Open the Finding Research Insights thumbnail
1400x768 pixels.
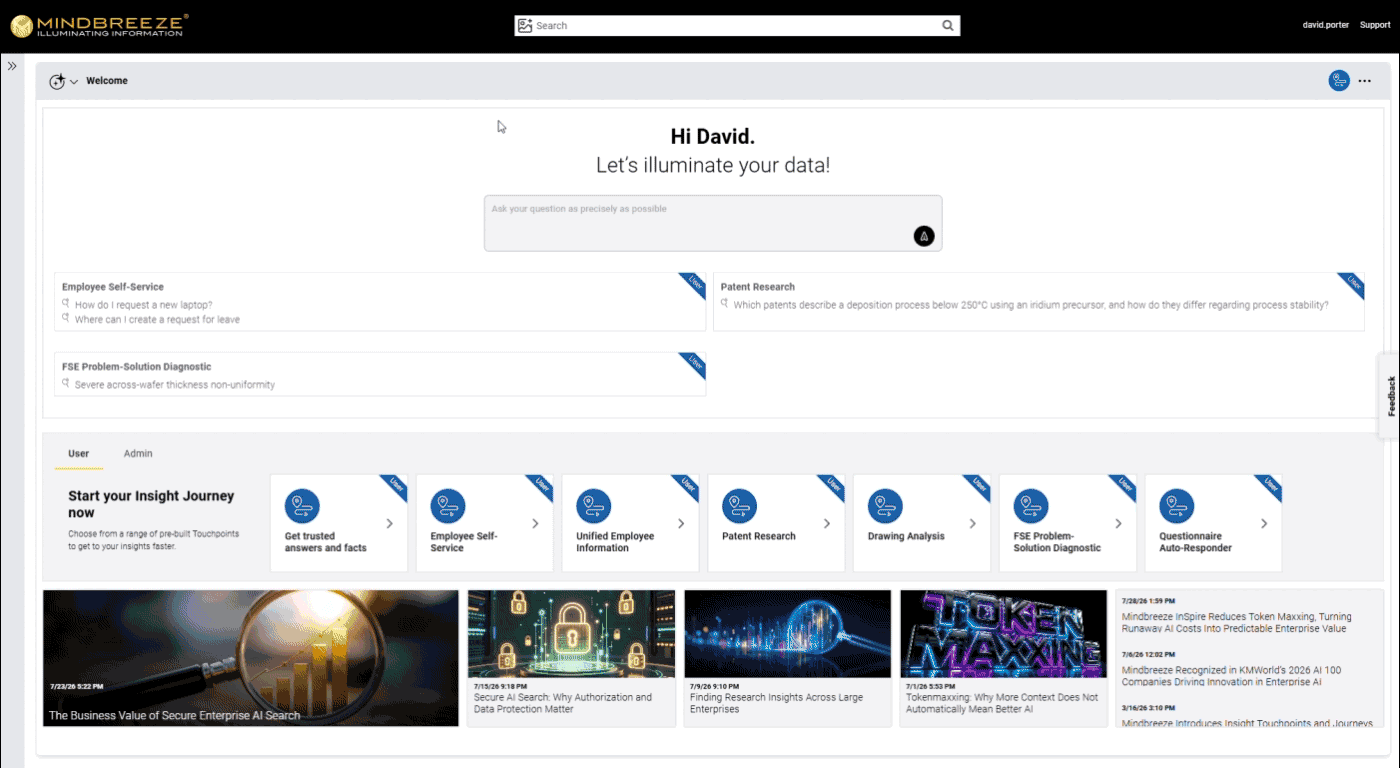coord(787,634)
